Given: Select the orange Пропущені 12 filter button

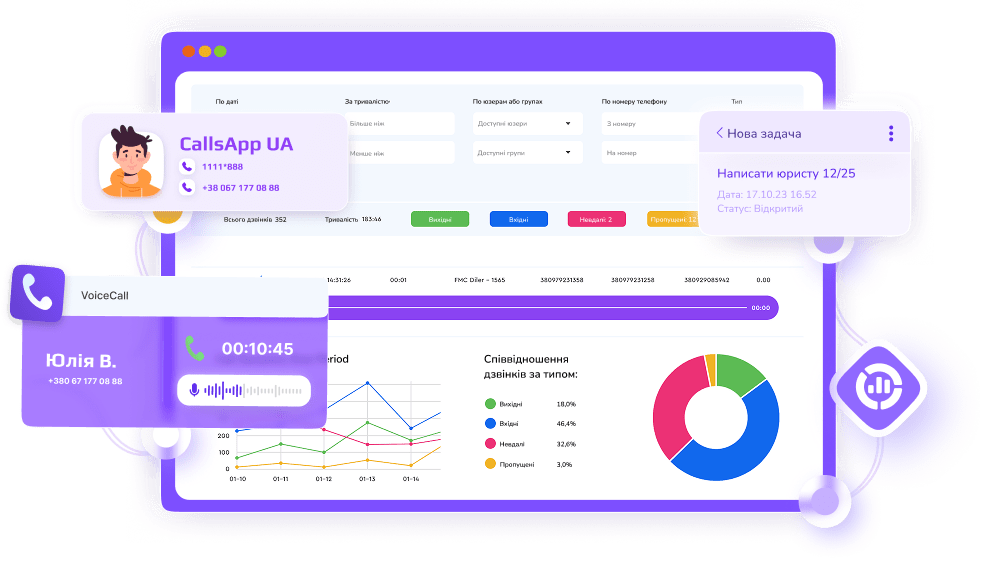Looking at the screenshot, I should (x=672, y=219).
